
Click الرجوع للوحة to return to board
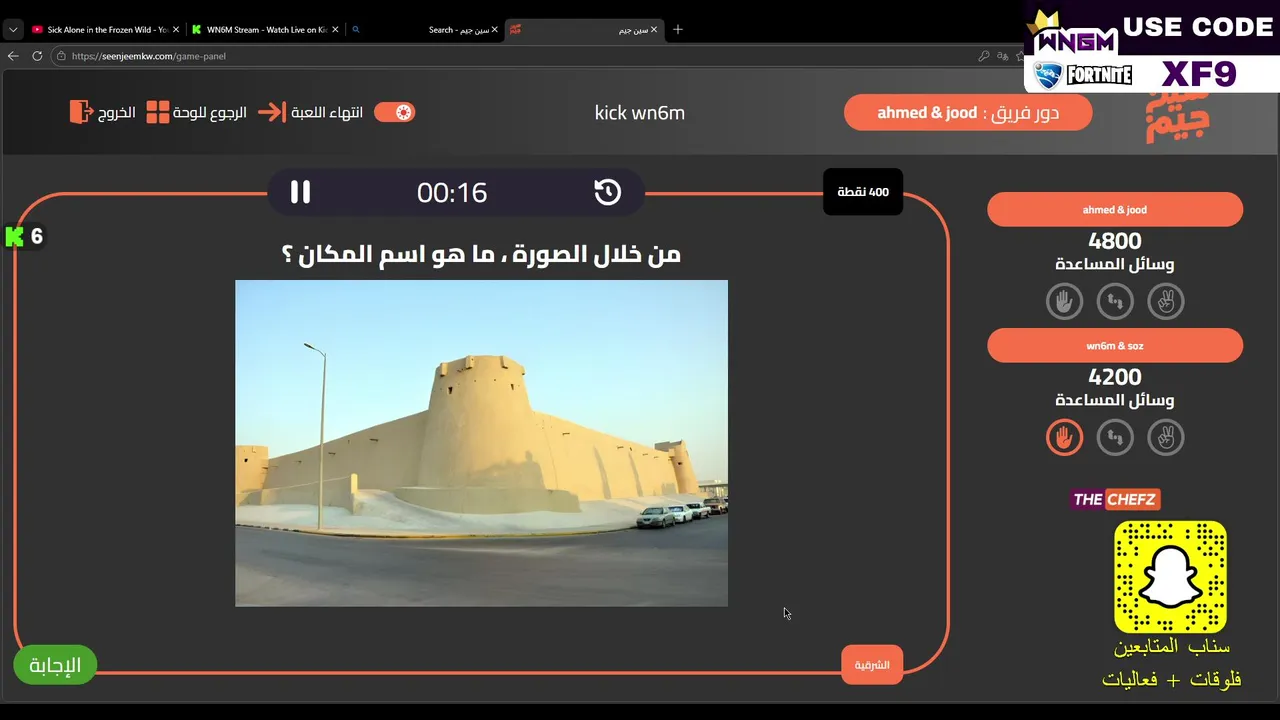[x=210, y=112]
